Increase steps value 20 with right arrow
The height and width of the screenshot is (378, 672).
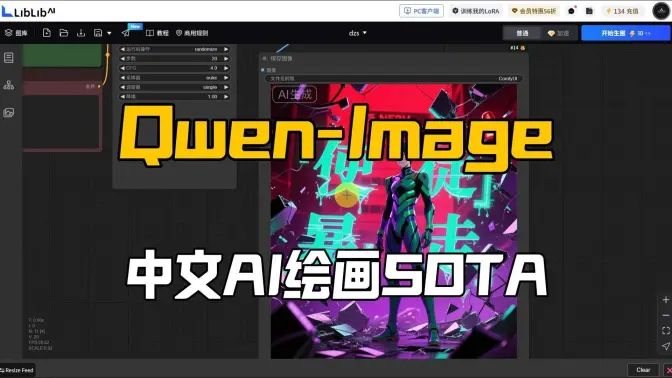pos(226,59)
